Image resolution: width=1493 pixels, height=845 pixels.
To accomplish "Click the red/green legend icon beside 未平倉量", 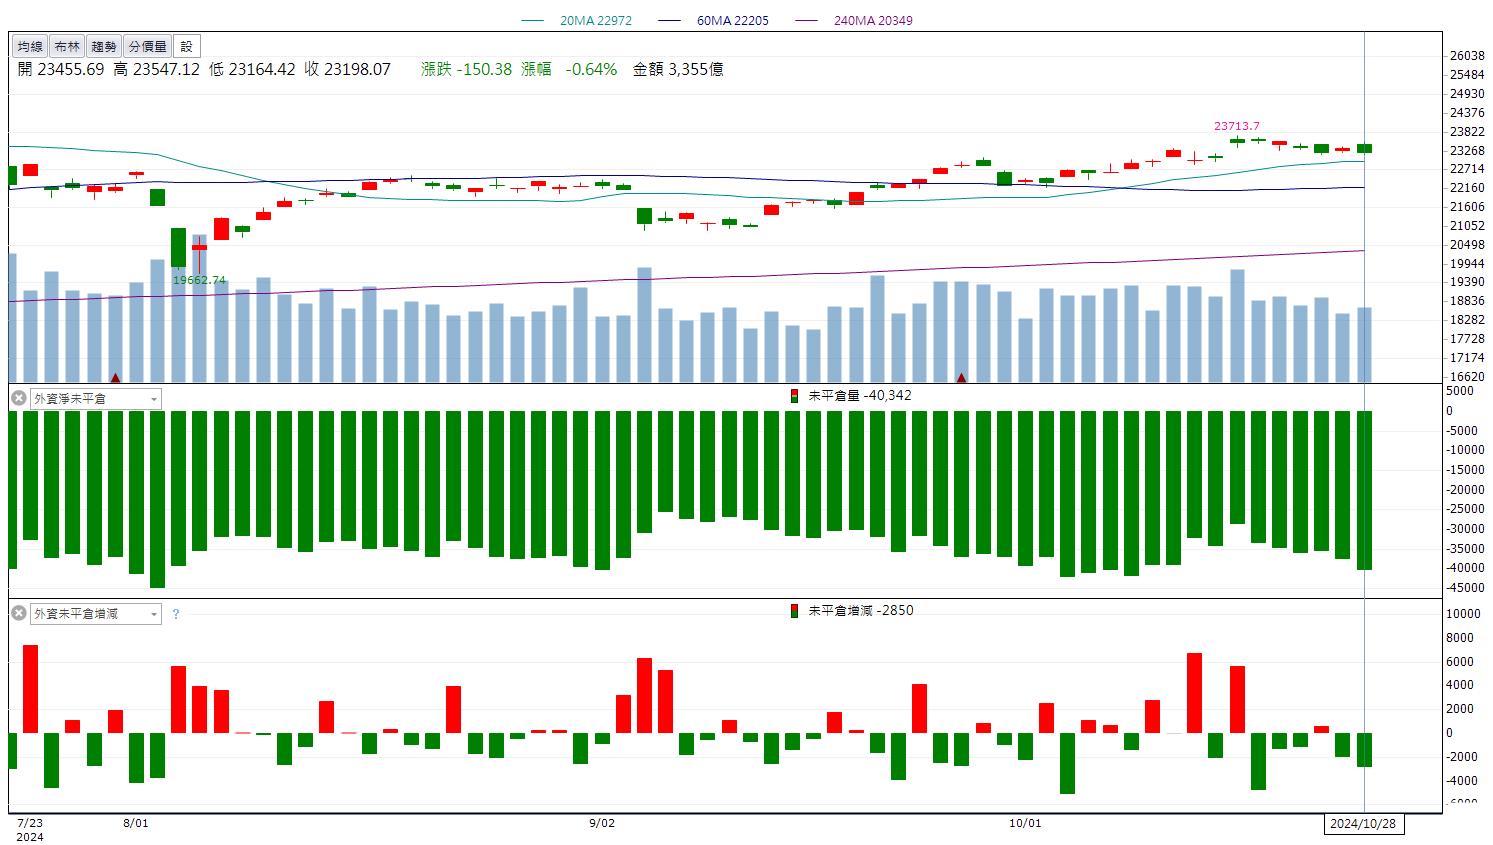I will coord(795,395).
